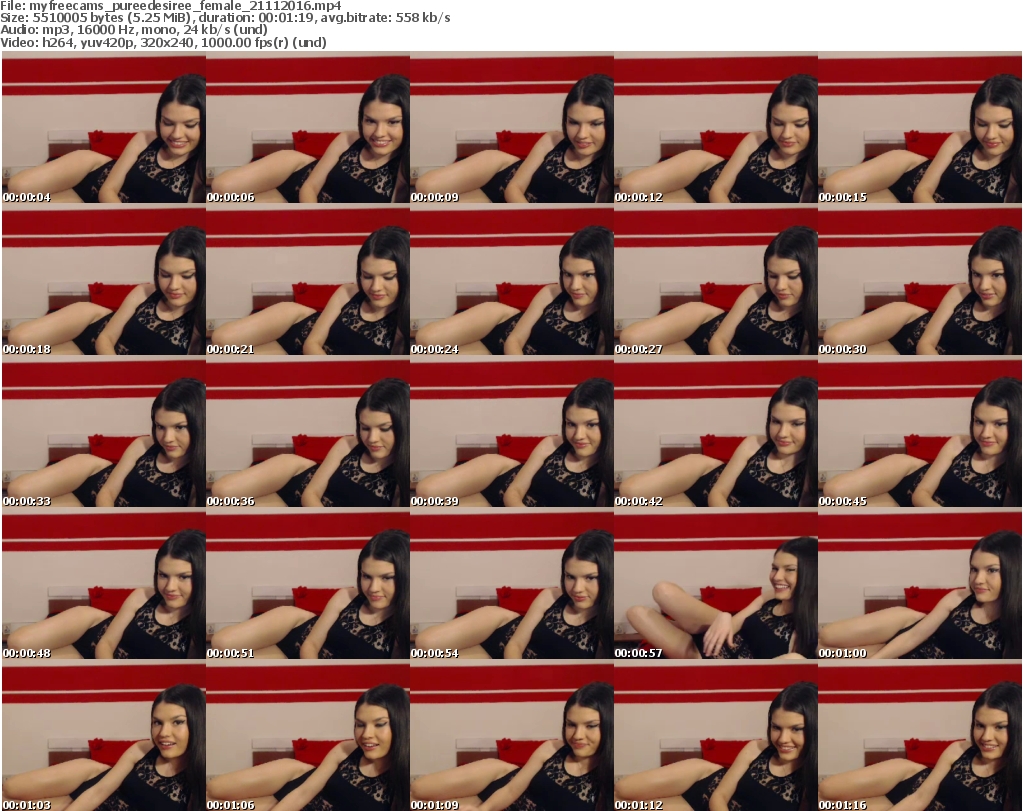Click the 'Audio: mp3, 16000 Hz' line
The image size is (1024, 811).
134,30
